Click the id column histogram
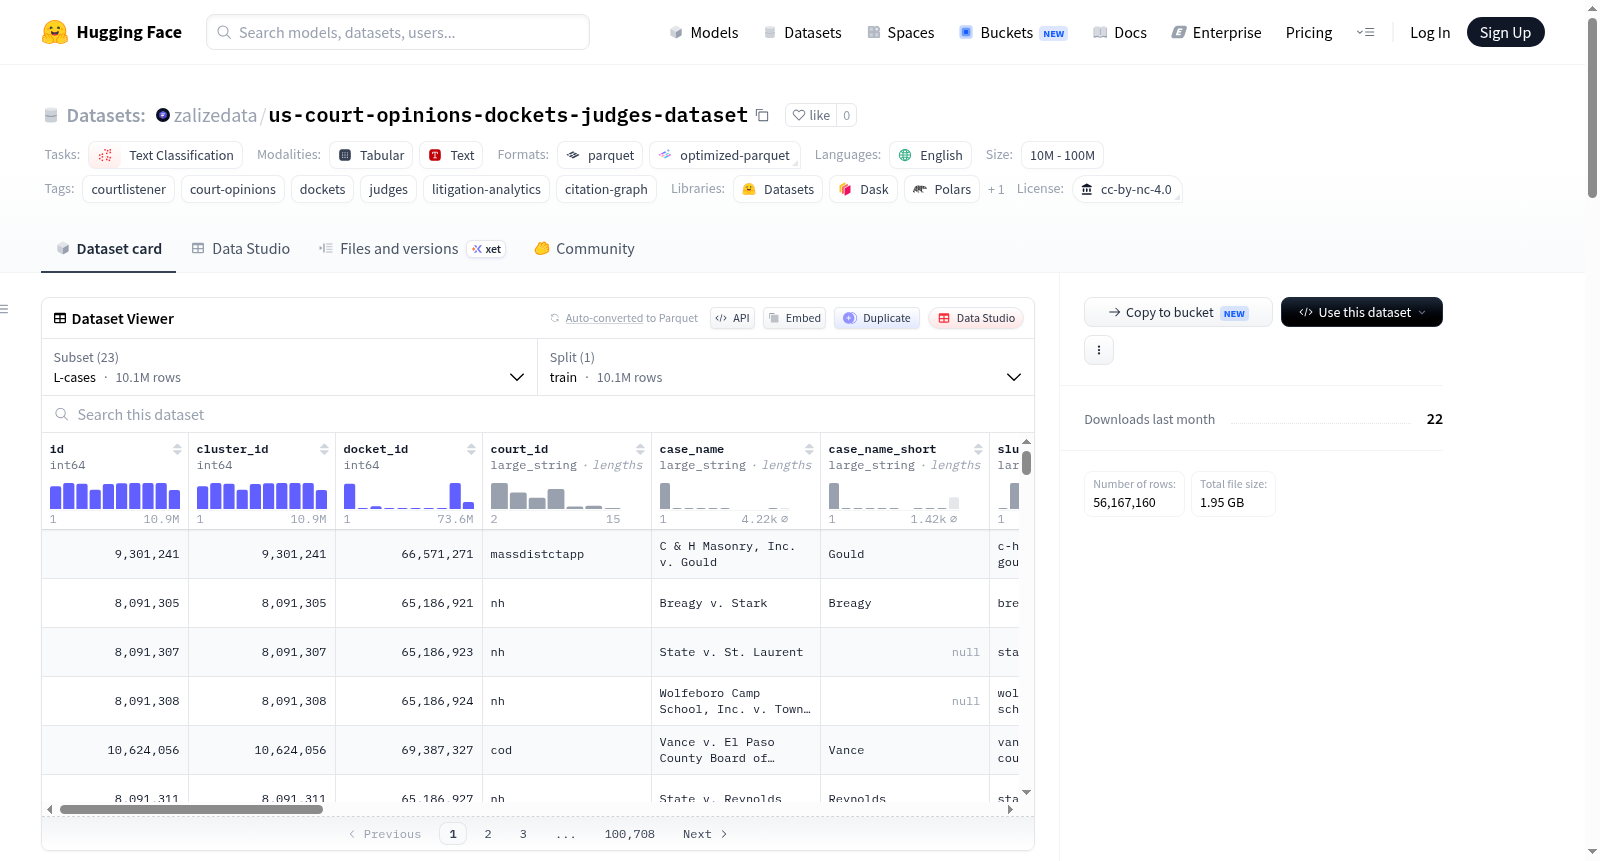Image resolution: width=1600 pixels, height=861 pixels. [115, 496]
